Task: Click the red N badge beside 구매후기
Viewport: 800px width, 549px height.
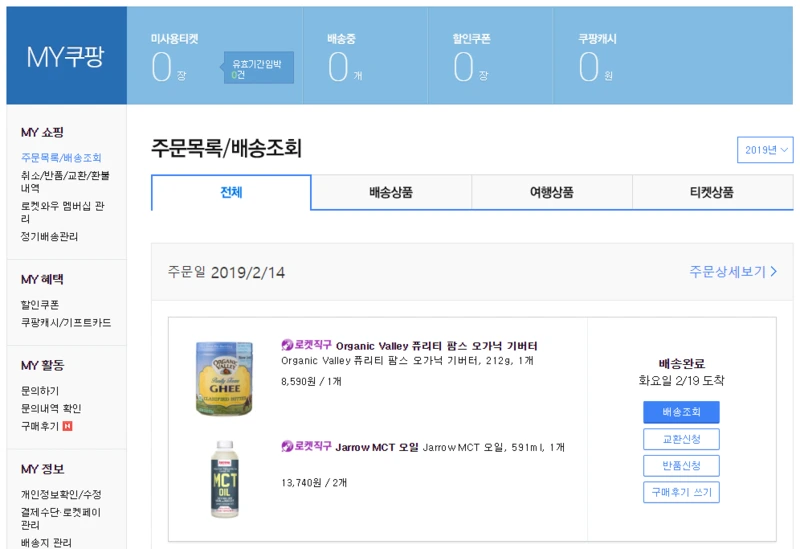Action: click(67, 426)
